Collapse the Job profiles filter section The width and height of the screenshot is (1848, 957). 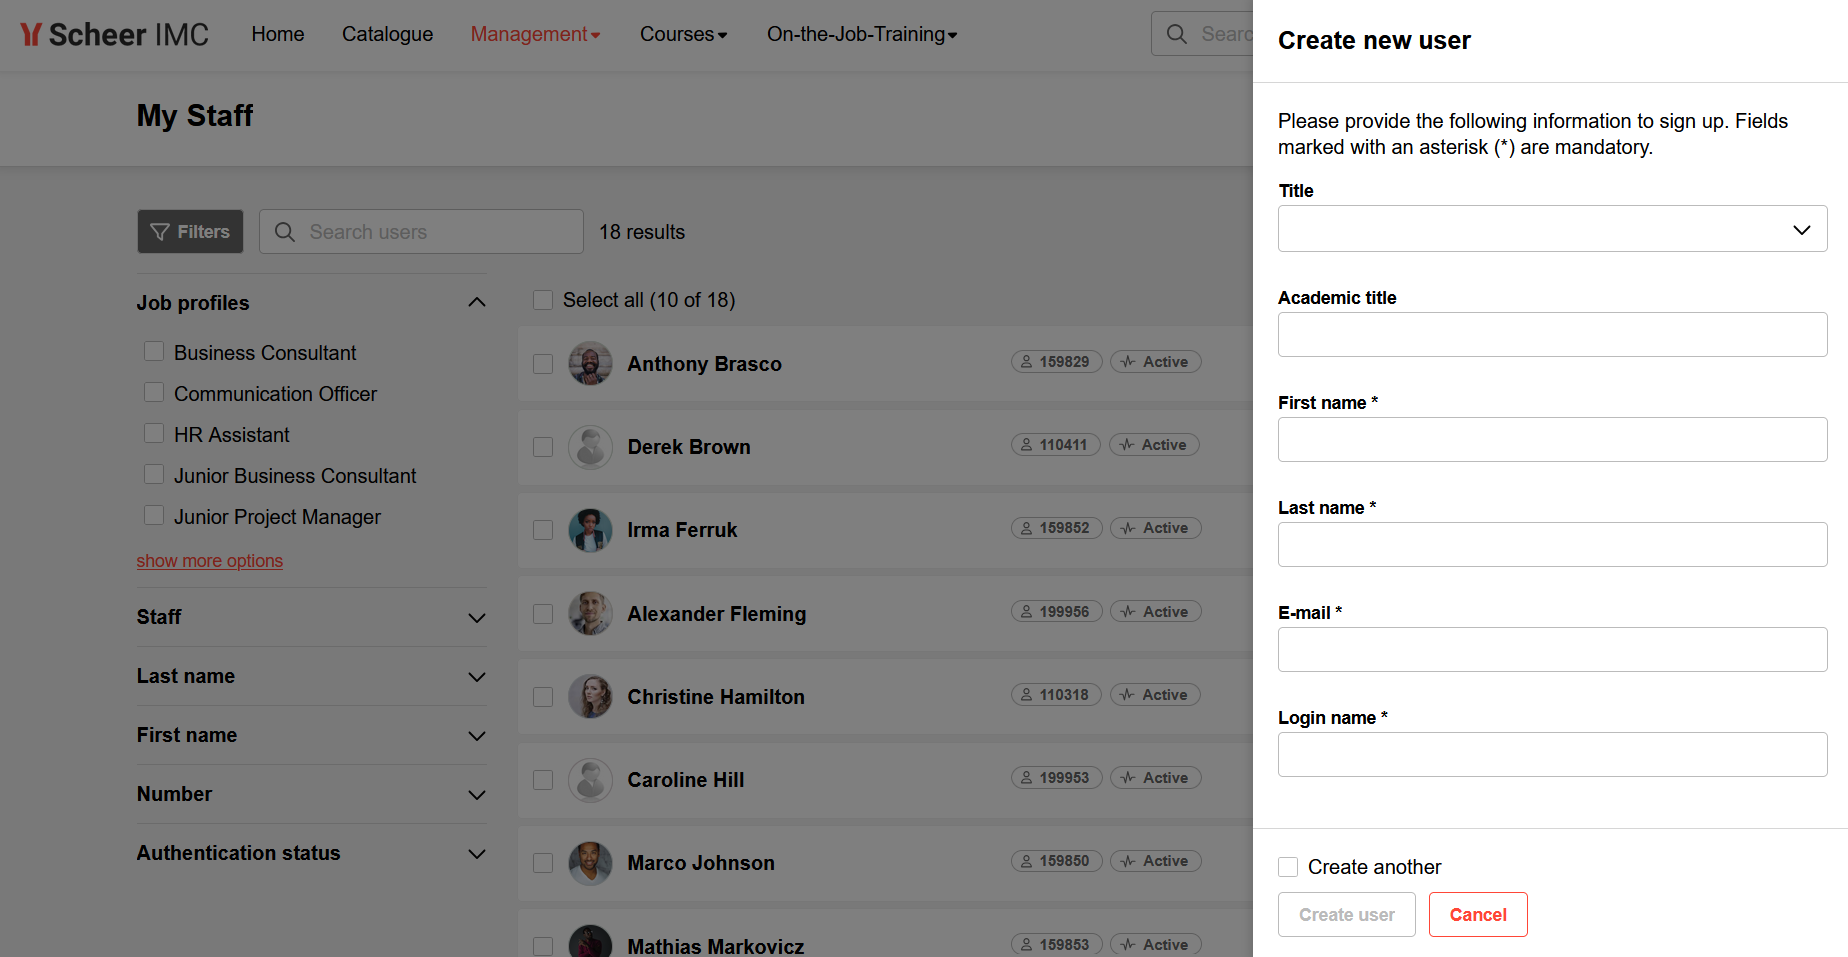pos(477,303)
